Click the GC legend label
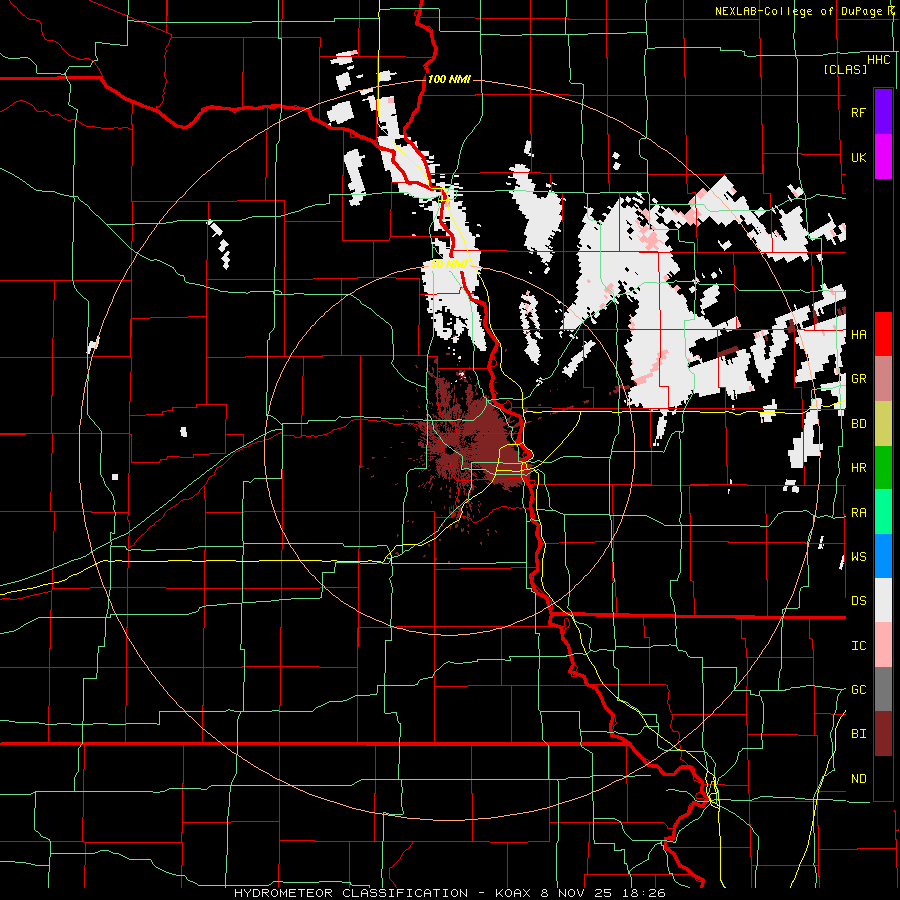Viewport: 900px width, 900px height. 858,690
